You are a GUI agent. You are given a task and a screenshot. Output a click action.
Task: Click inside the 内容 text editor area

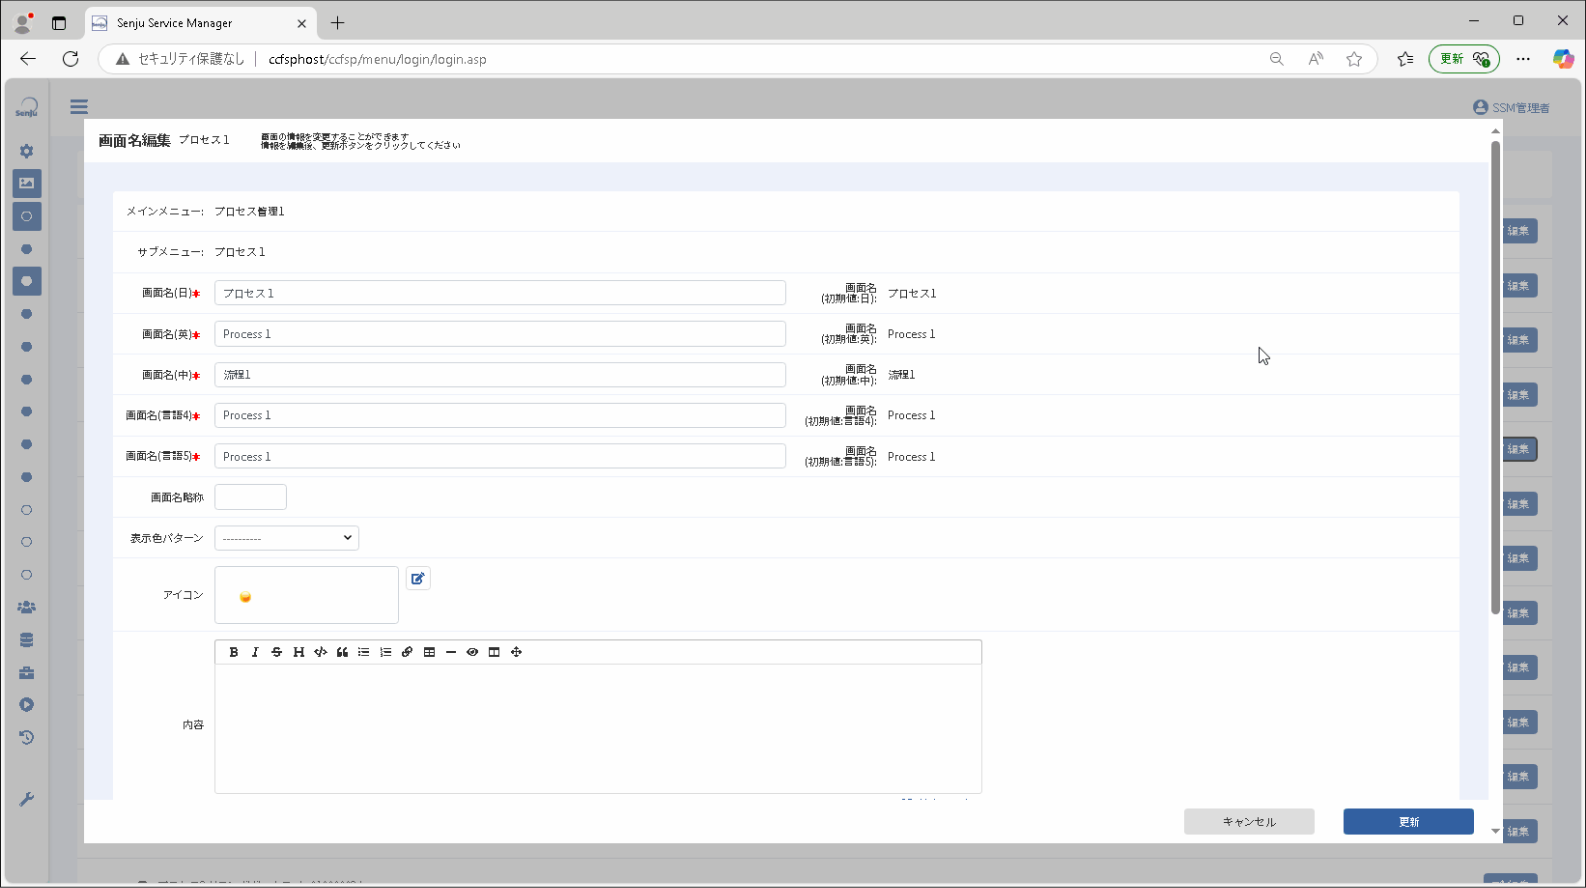click(598, 728)
